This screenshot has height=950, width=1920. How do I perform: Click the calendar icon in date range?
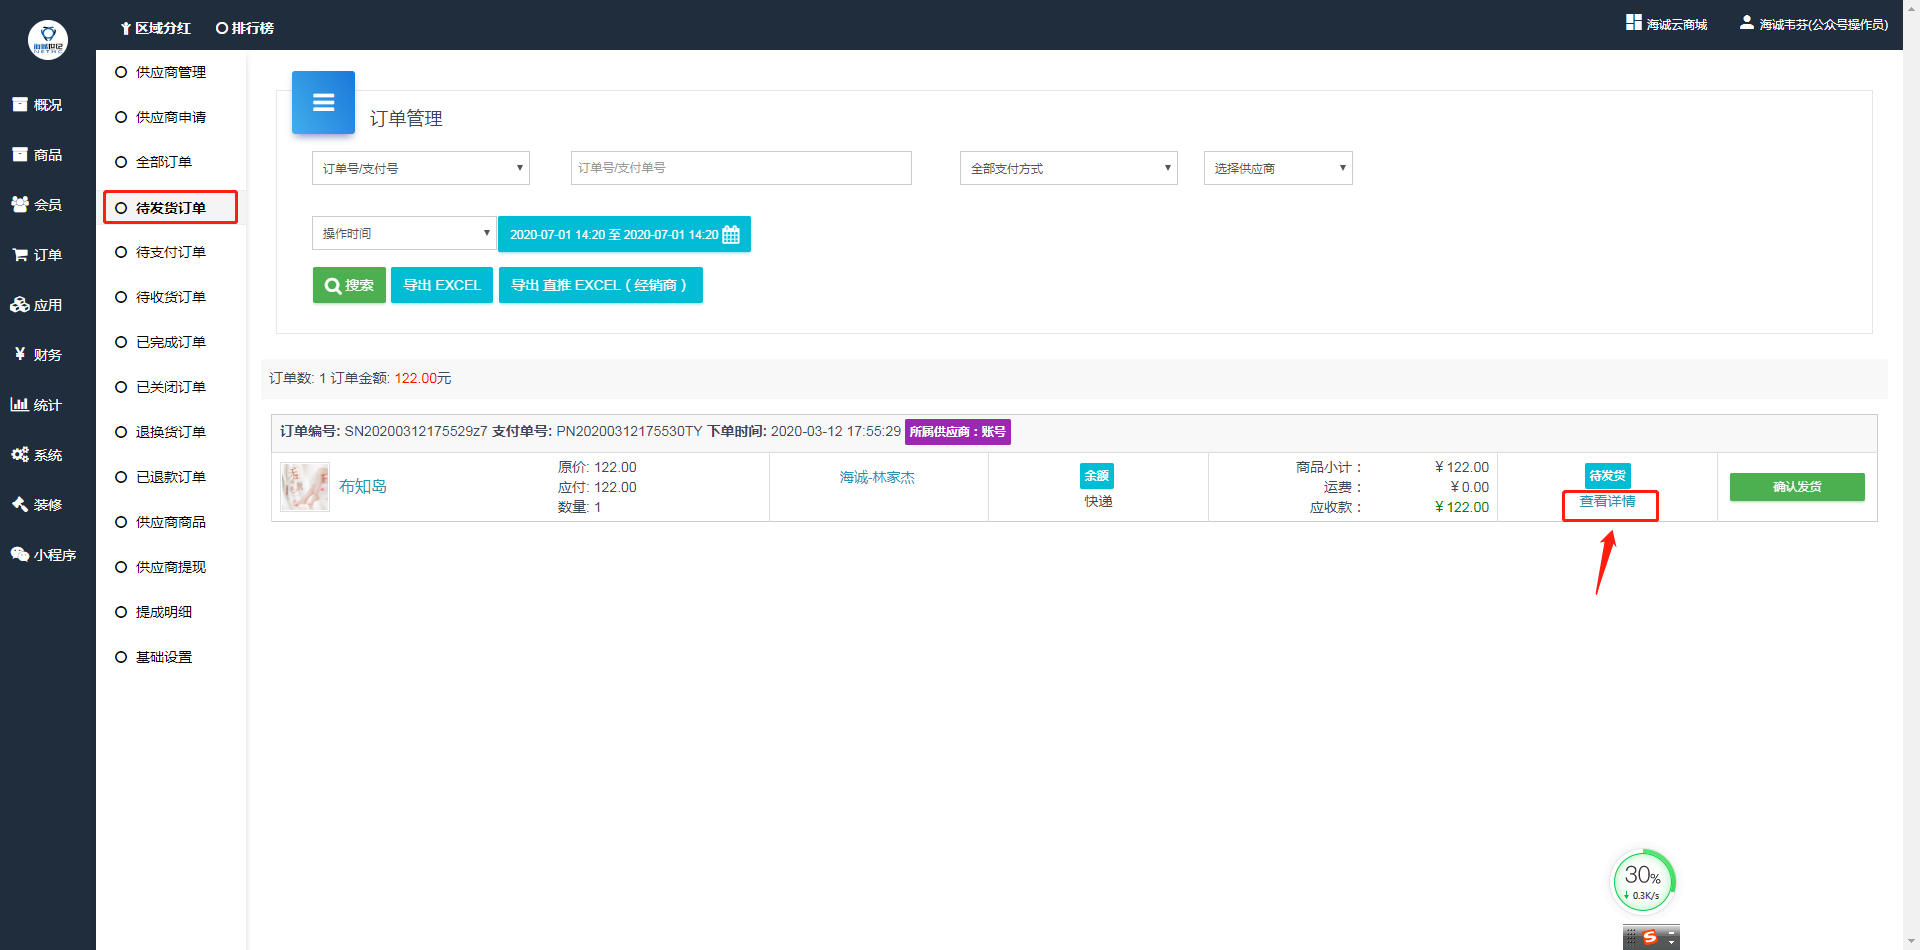[731, 235]
